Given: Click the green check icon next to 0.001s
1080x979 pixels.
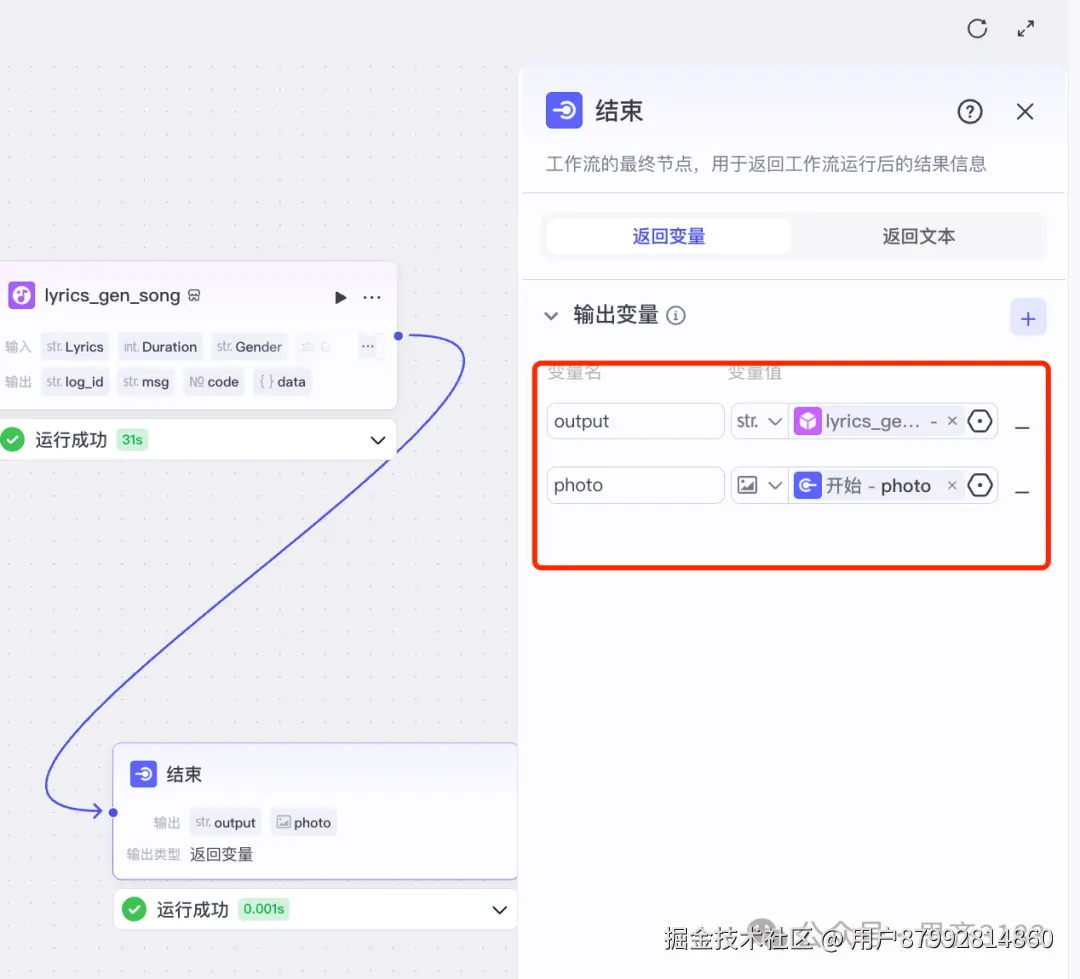Looking at the screenshot, I should click(134, 909).
